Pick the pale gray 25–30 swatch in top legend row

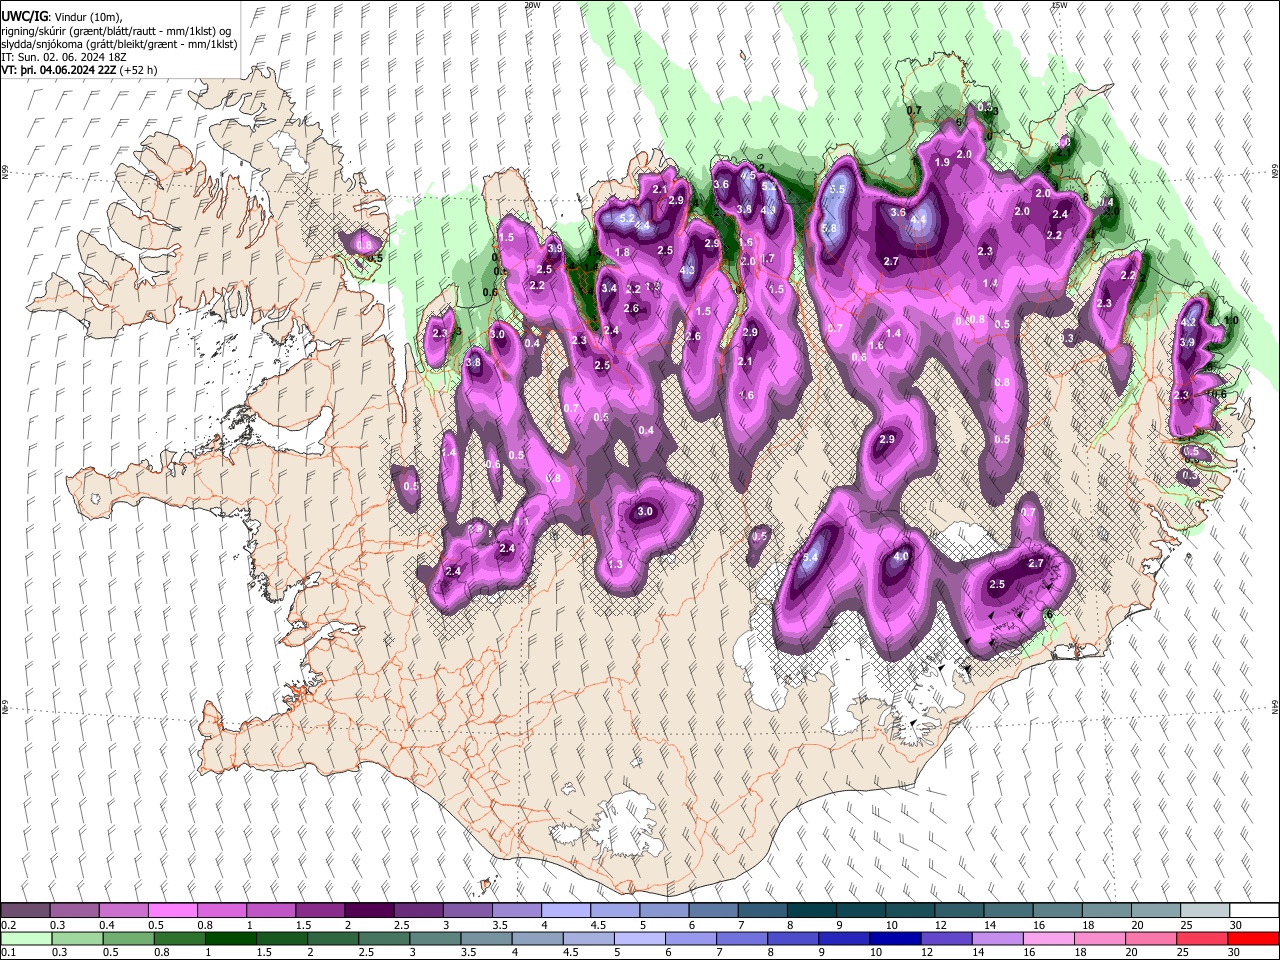(1204, 910)
